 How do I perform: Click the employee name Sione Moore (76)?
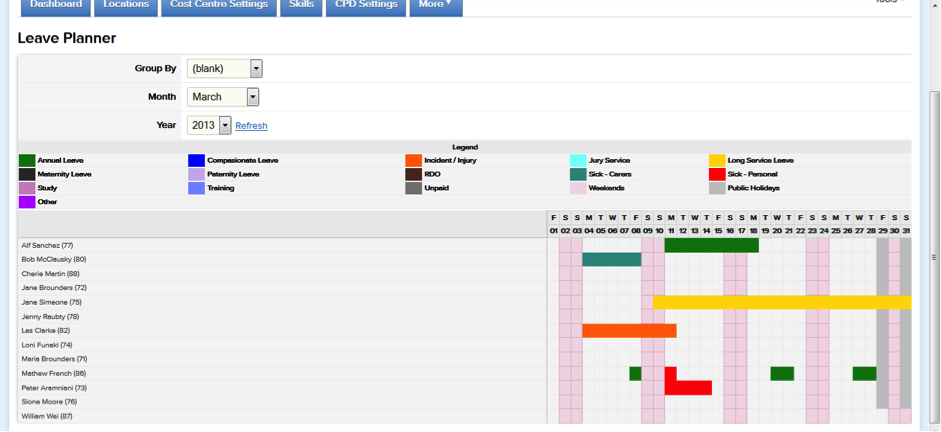click(49, 402)
